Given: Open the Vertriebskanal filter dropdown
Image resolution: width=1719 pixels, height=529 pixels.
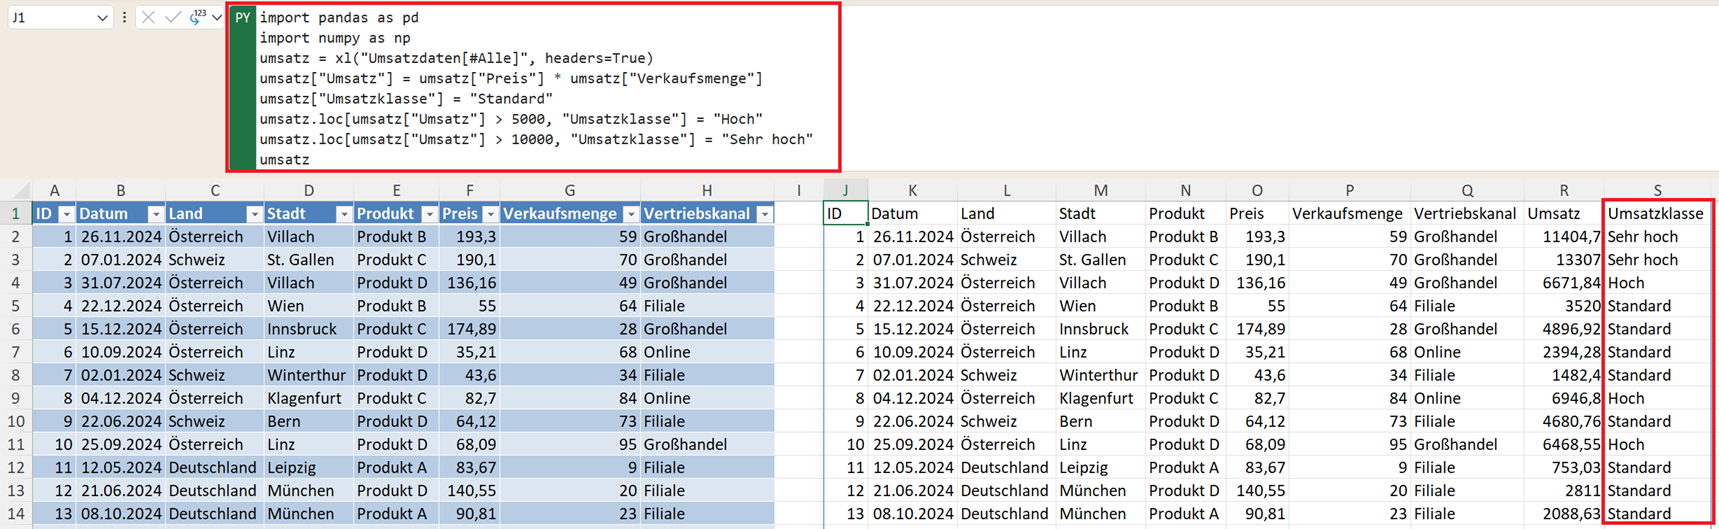Looking at the screenshot, I should (764, 214).
